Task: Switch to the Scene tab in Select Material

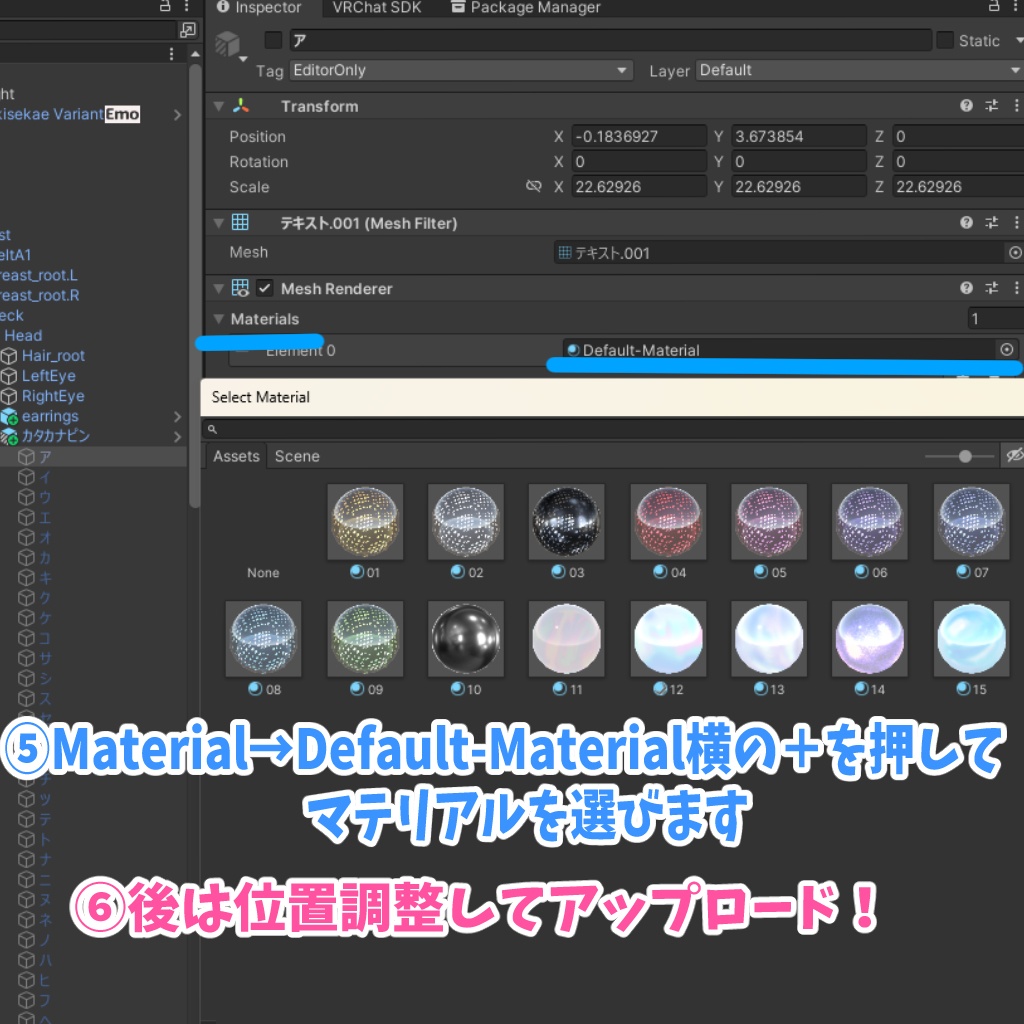Action: coord(296,456)
